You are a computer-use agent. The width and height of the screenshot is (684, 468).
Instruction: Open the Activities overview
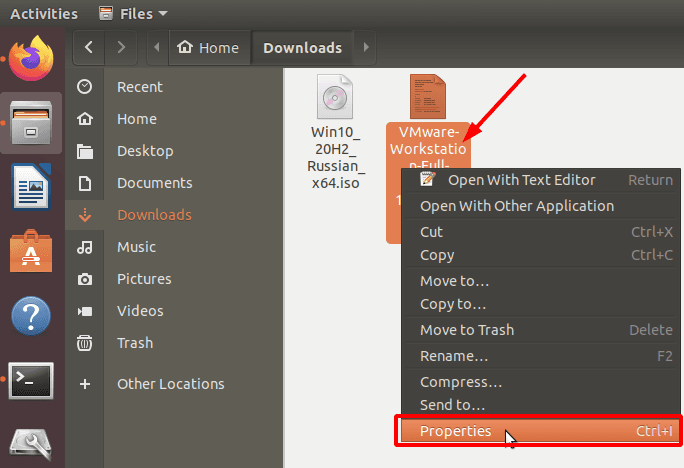click(x=44, y=14)
